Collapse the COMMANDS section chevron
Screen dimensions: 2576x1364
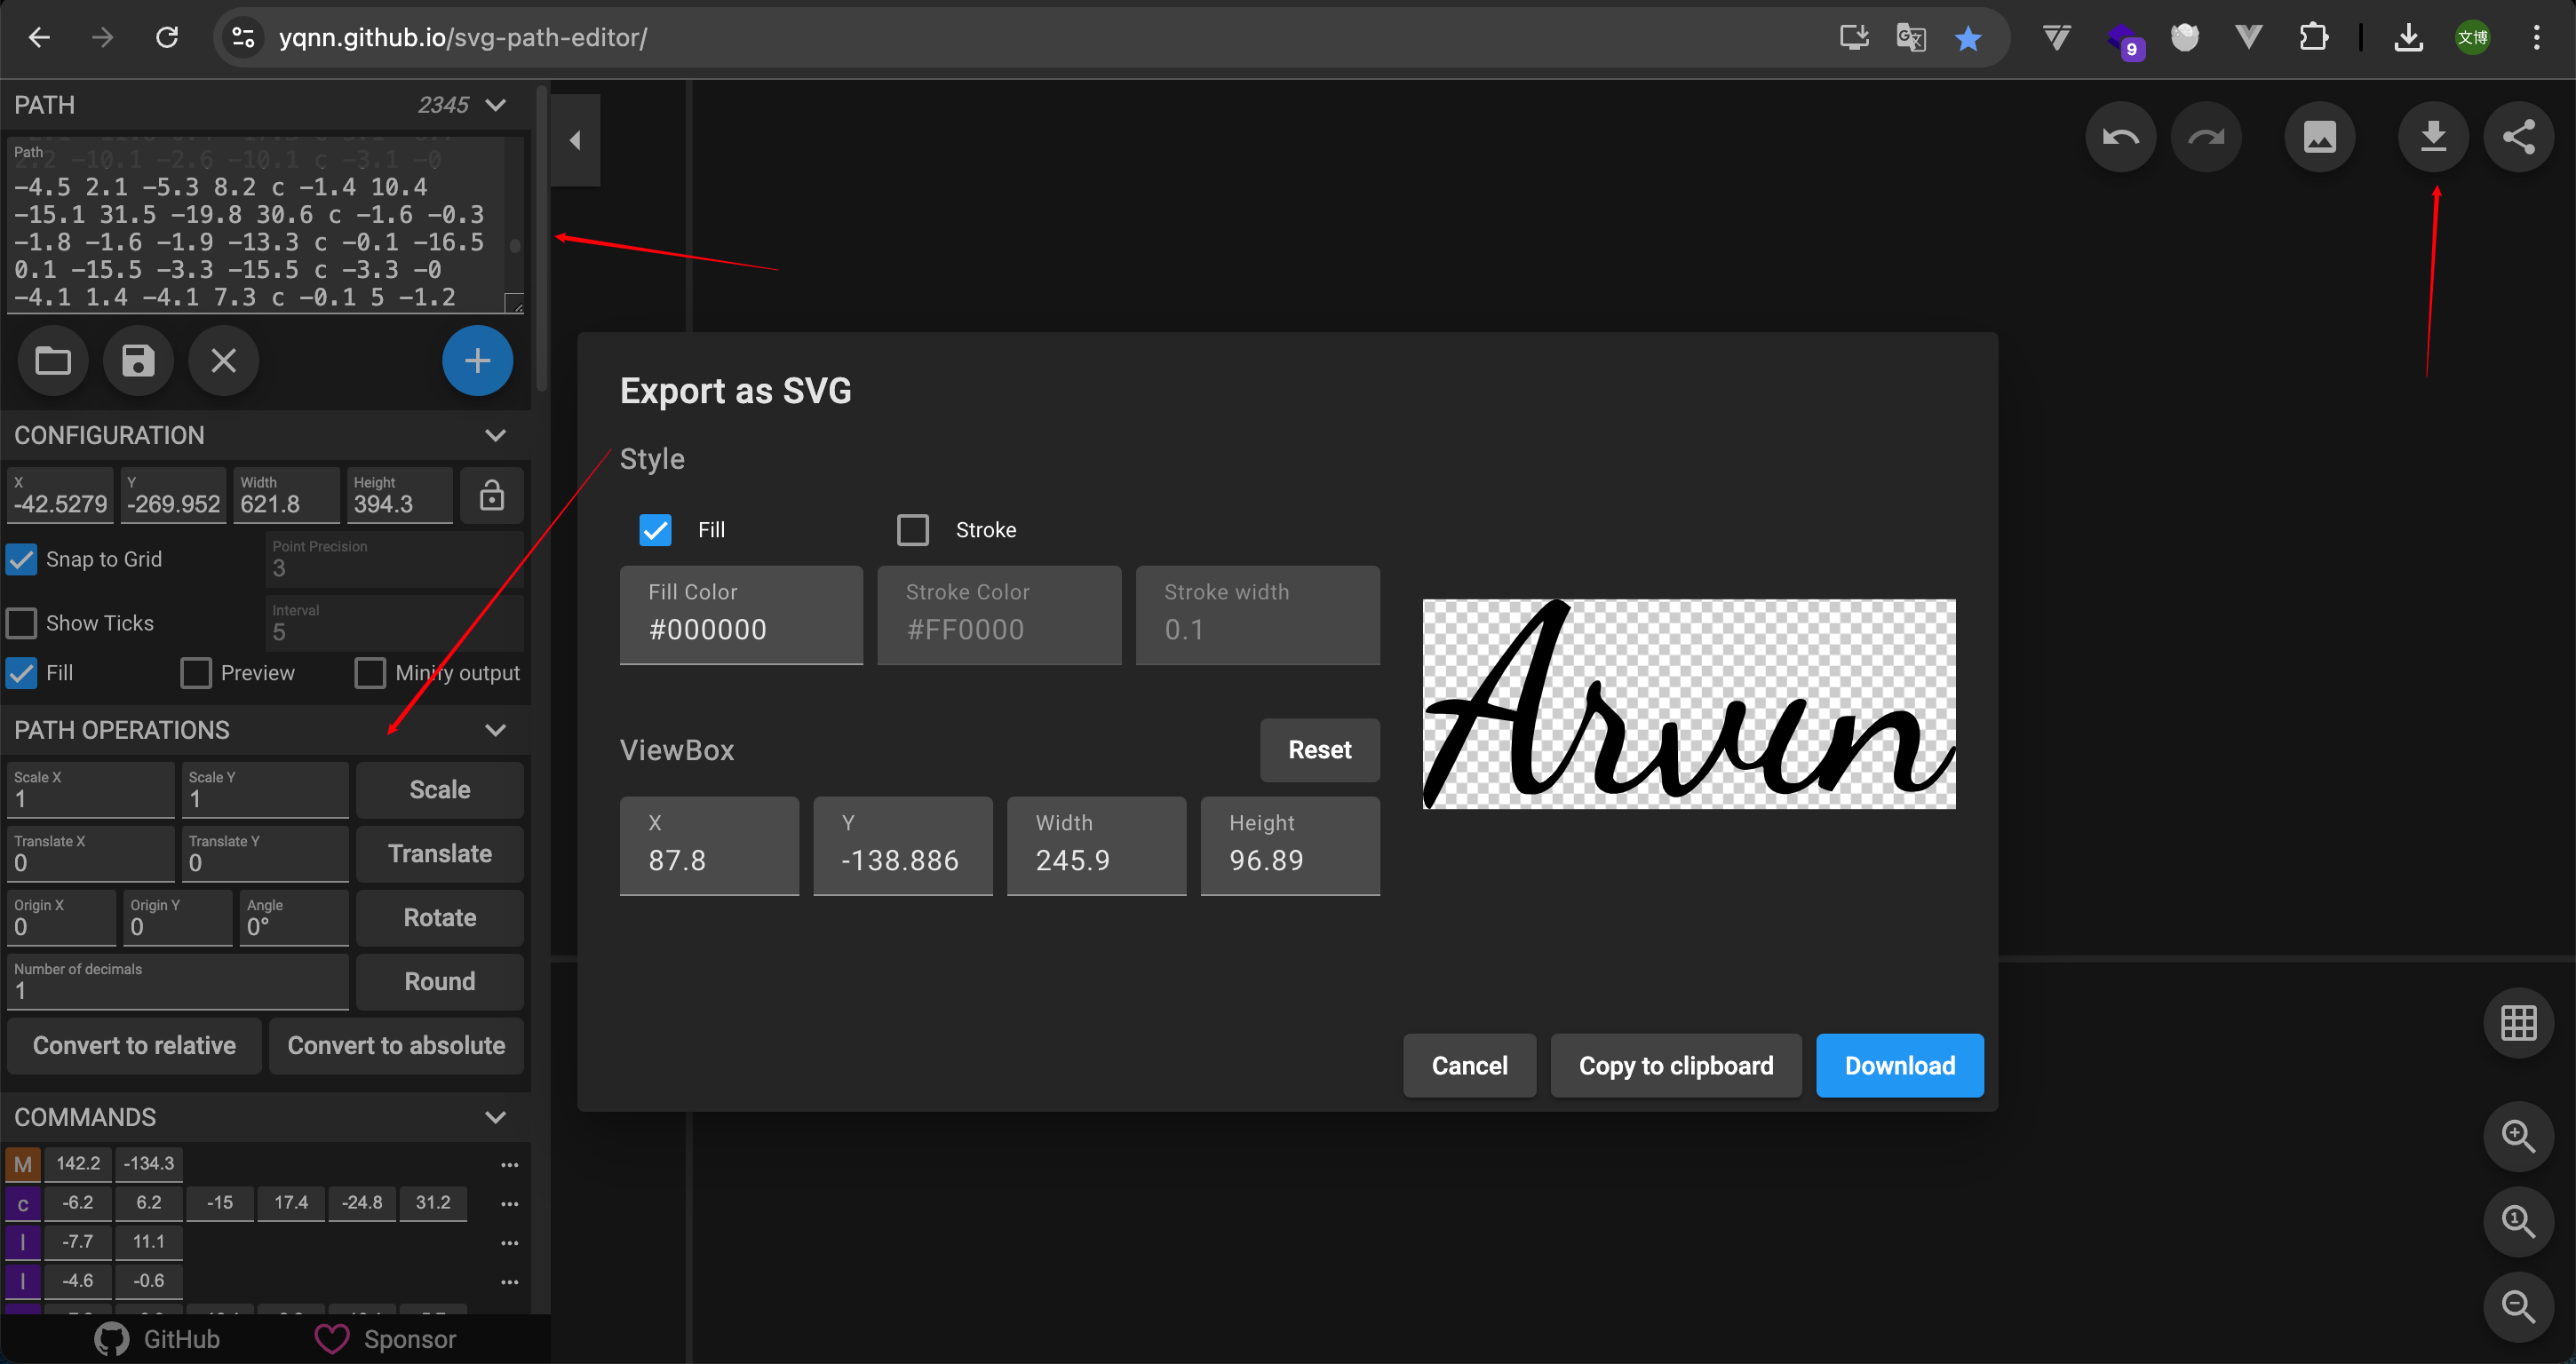pos(495,1117)
